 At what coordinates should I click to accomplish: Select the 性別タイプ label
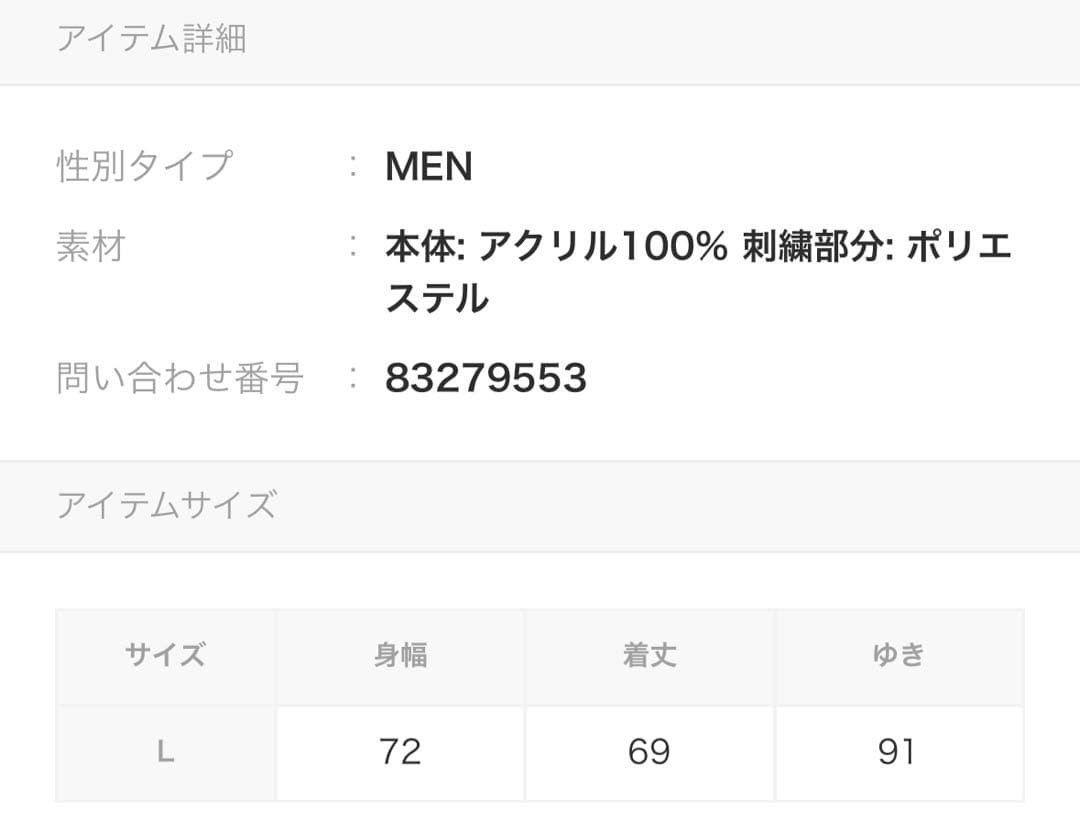tap(145, 166)
